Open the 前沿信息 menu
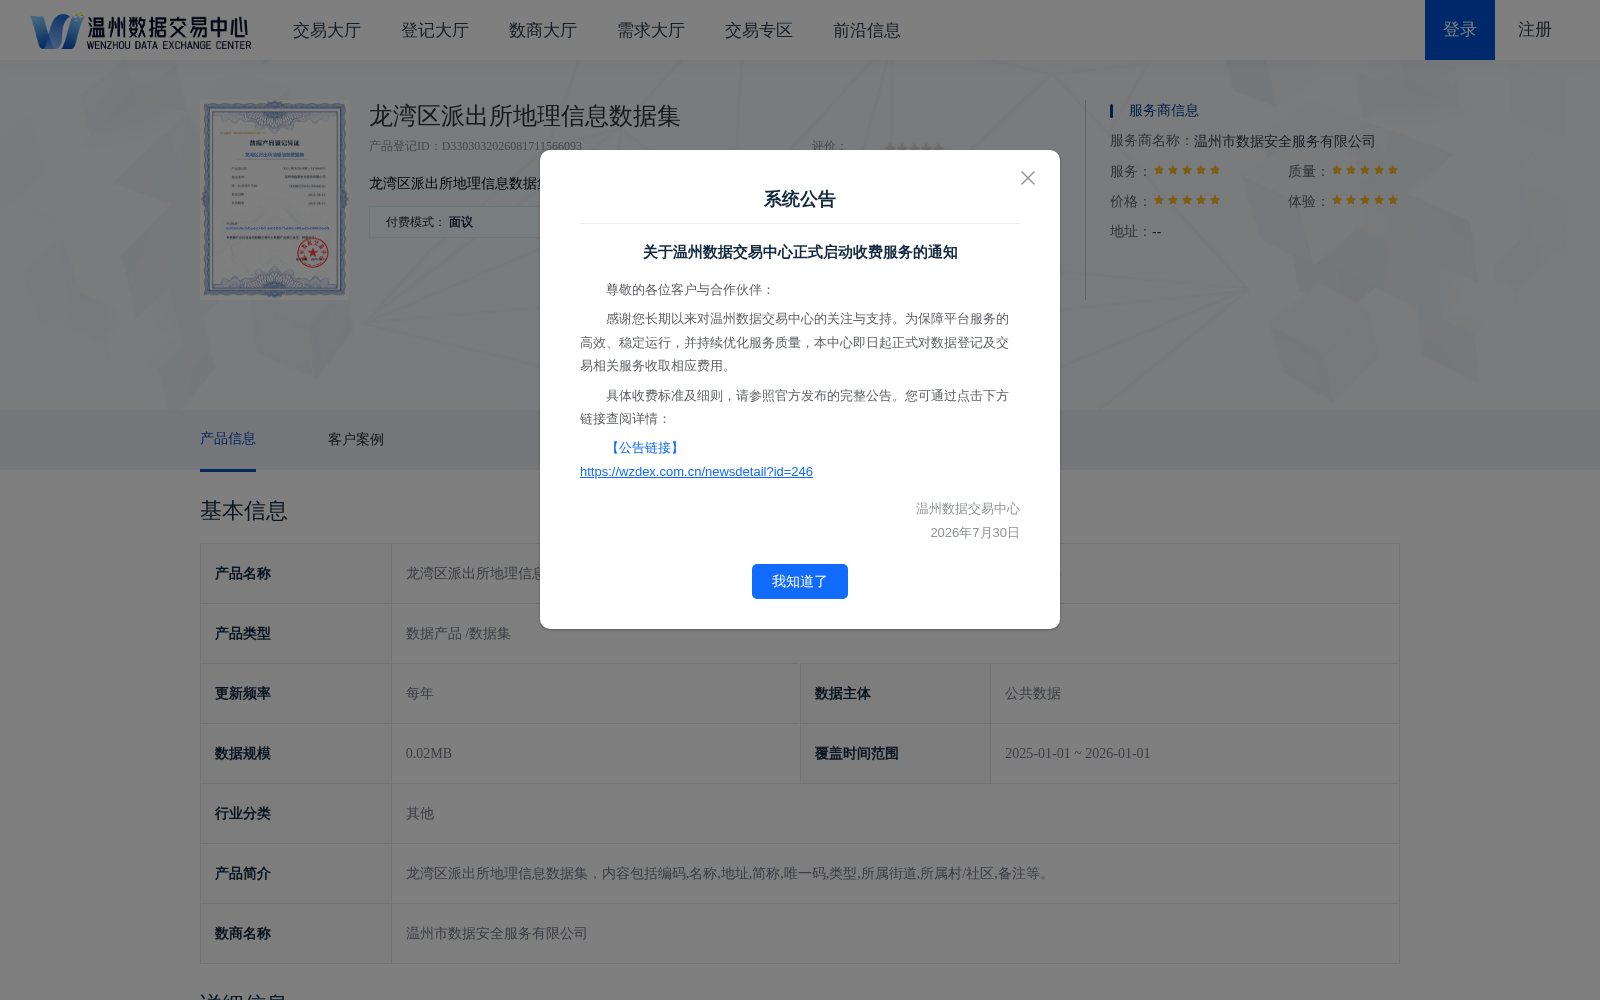This screenshot has height=1000, width=1600. [867, 30]
